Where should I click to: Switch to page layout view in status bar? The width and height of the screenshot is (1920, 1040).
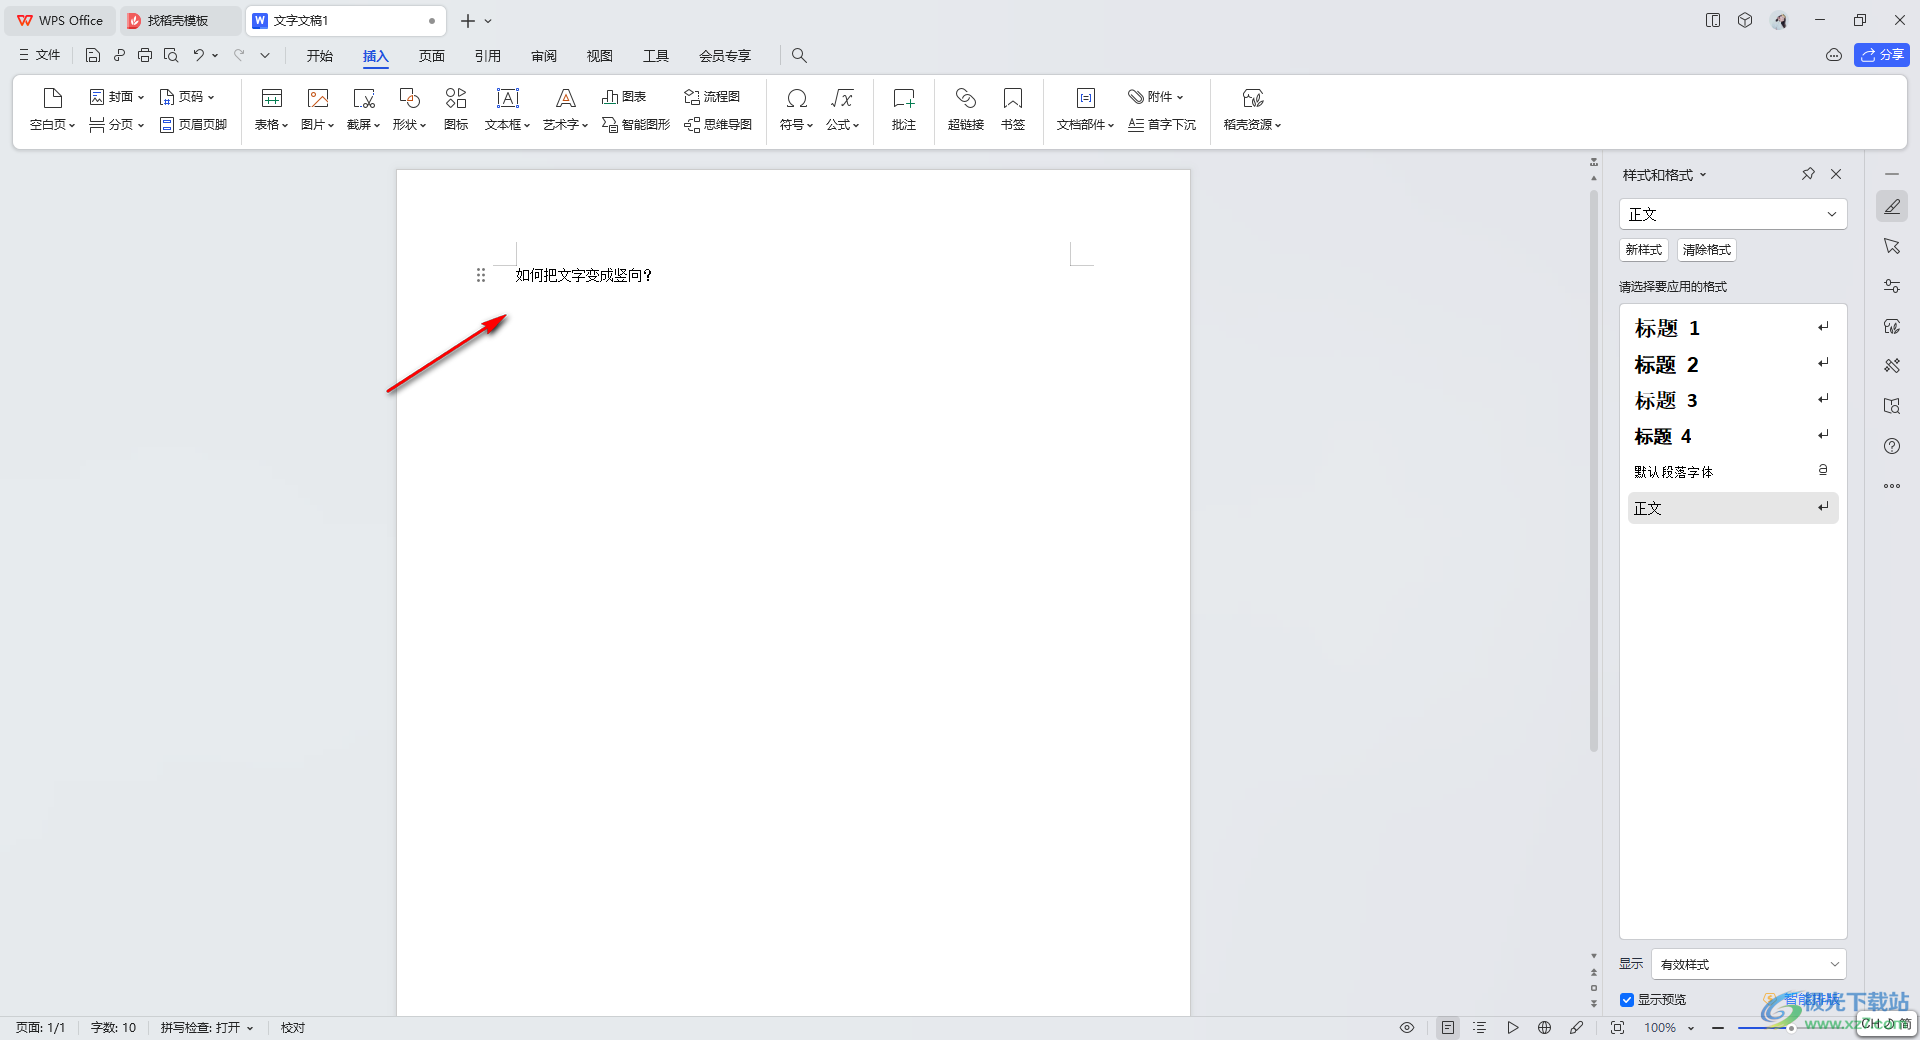click(x=1448, y=1027)
